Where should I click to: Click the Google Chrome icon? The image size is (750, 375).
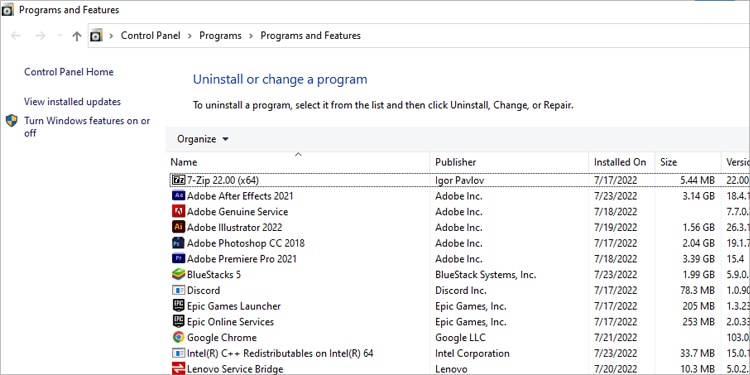pyautogui.click(x=178, y=337)
